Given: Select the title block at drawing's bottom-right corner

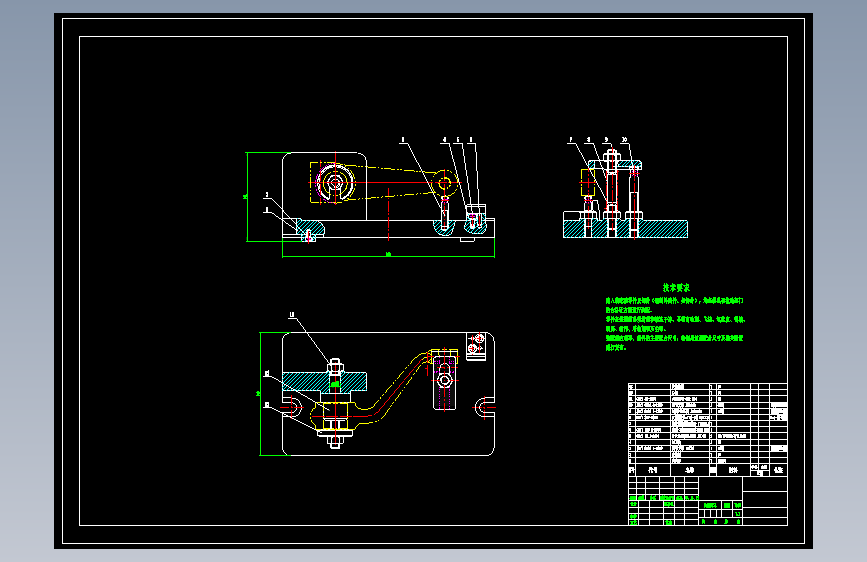Looking at the screenshot, I should 708,501.
